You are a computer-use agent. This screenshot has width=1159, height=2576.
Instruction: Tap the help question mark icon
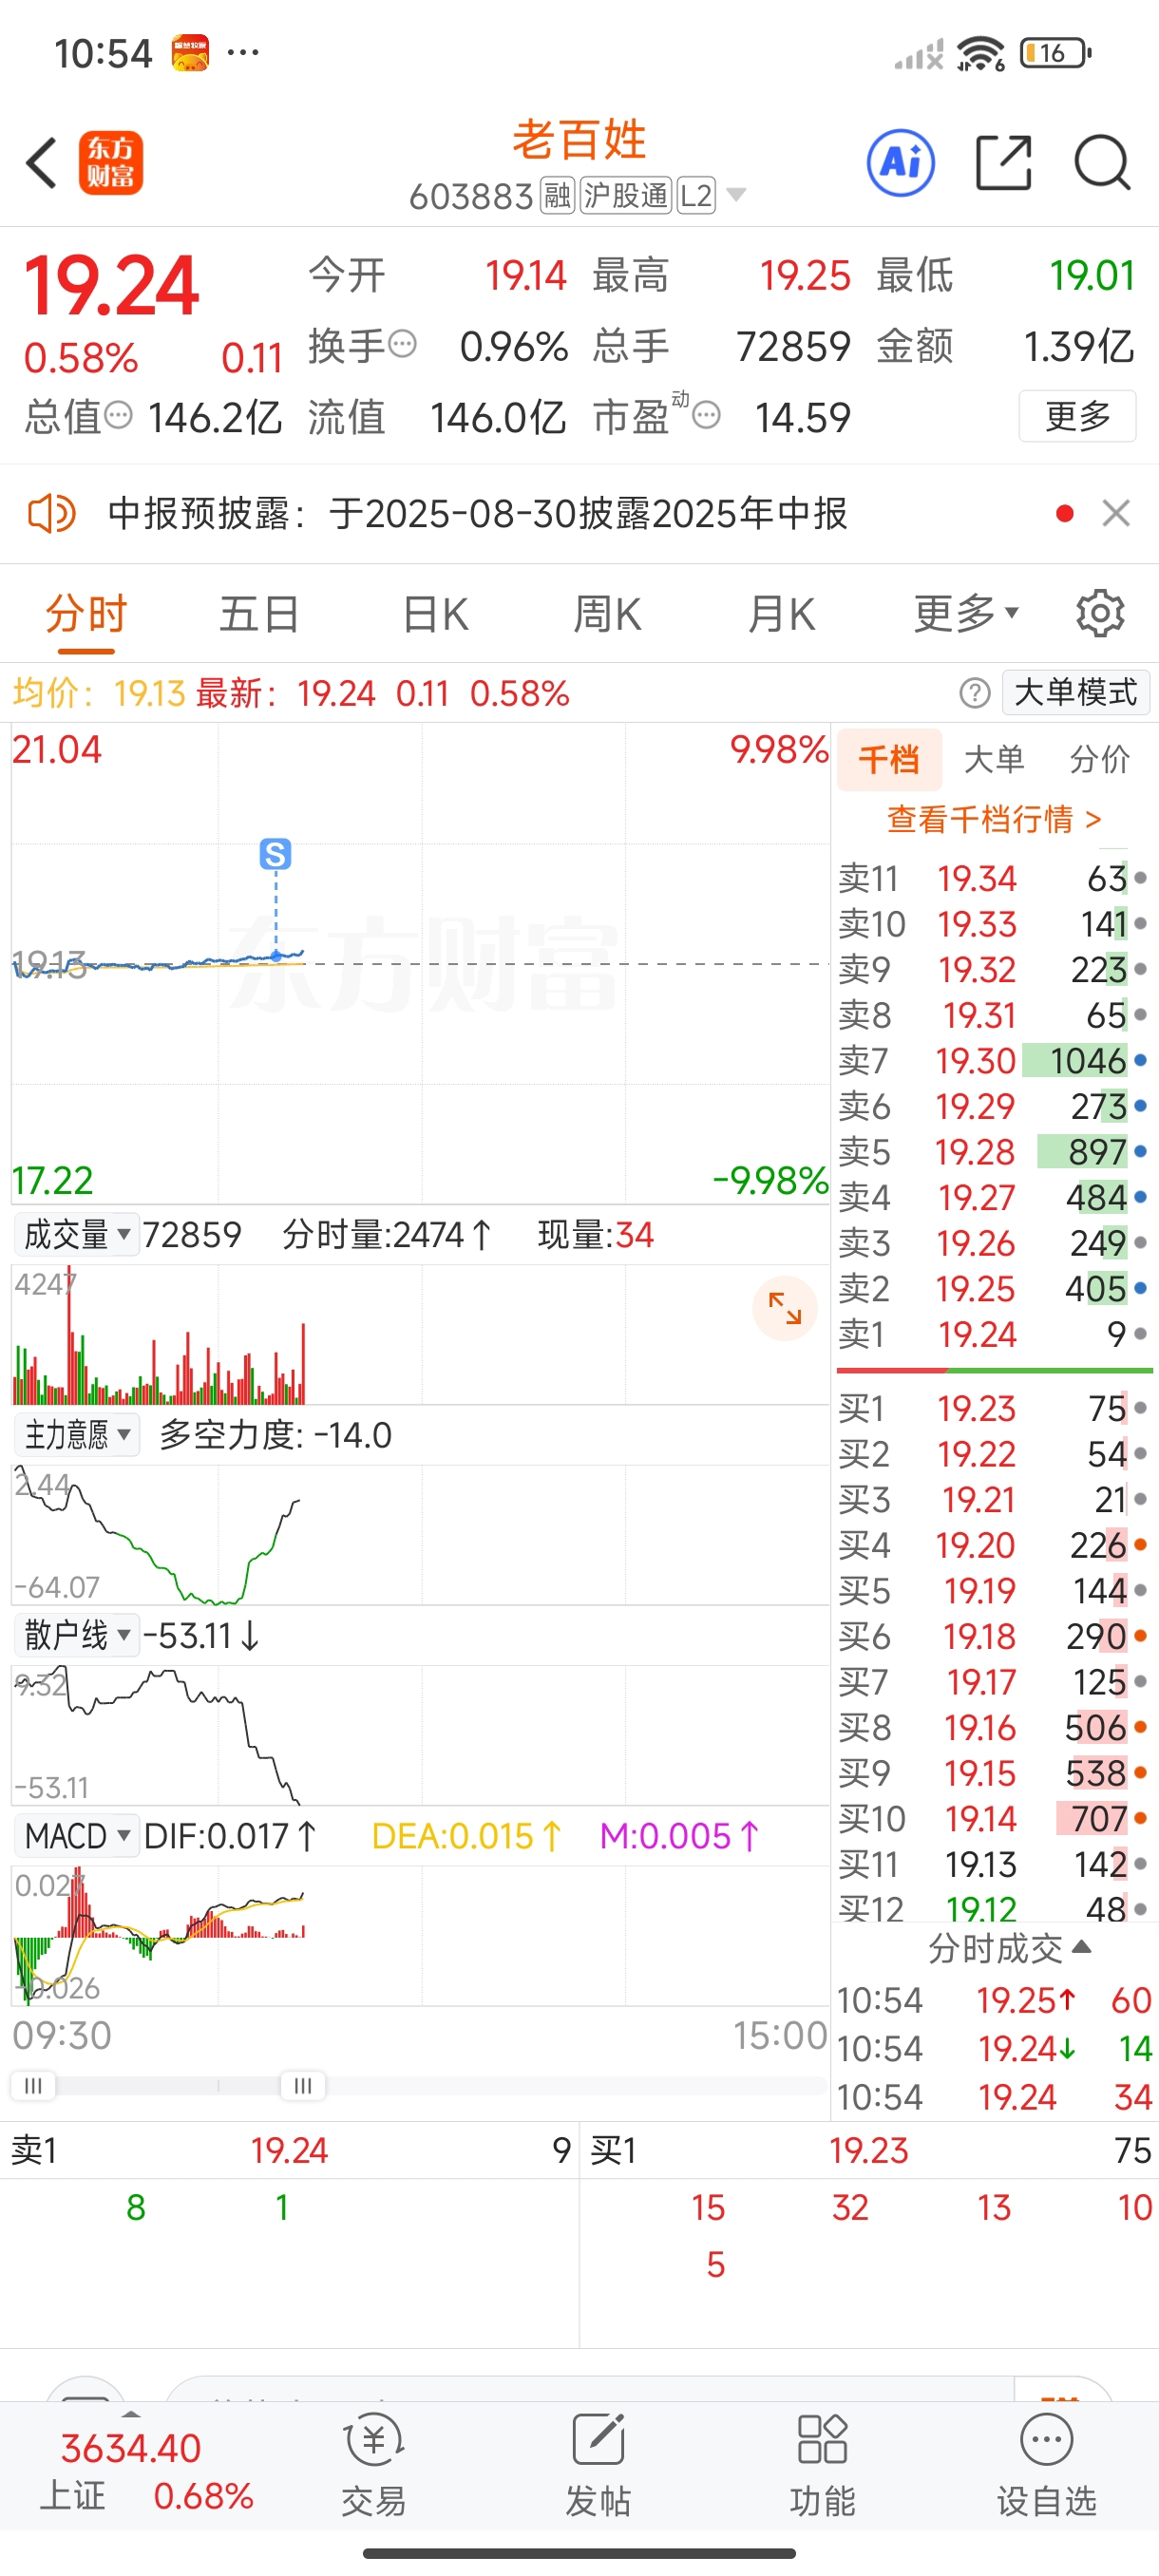[x=974, y=692]
